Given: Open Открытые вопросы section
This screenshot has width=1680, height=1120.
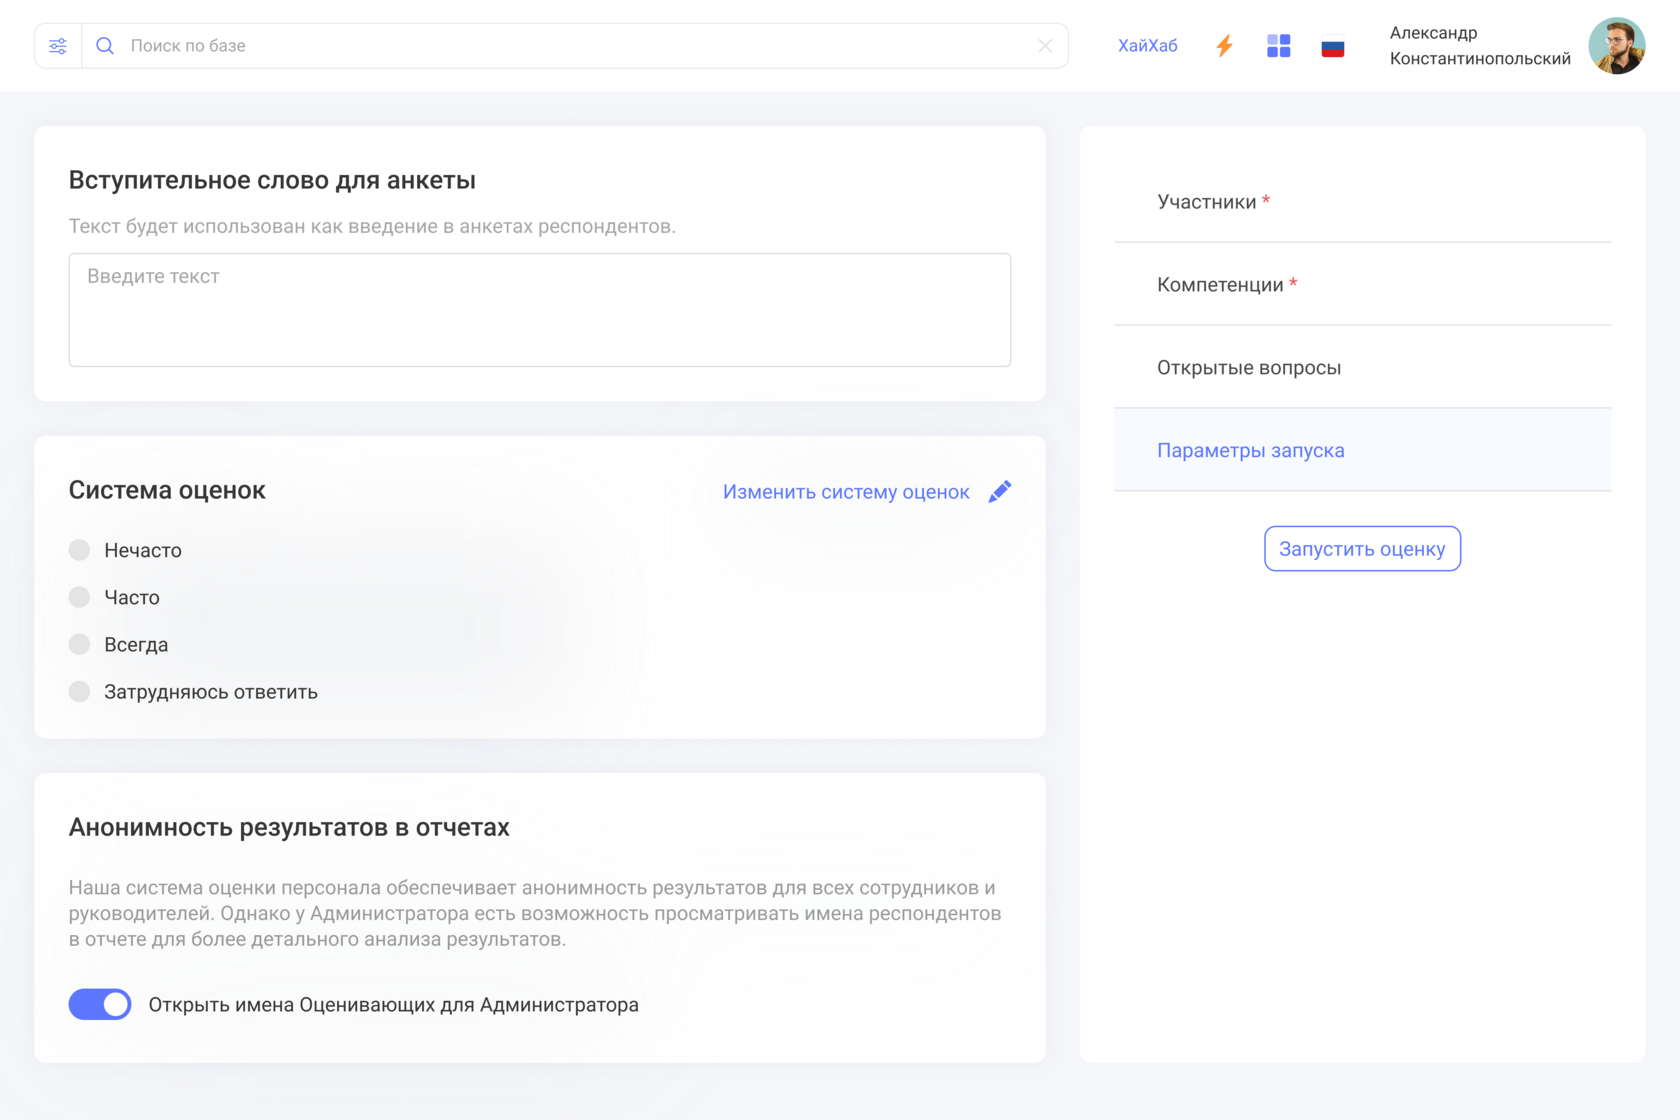Looking at the screenshot, I should pyautogui.click(x=1249, y=368).
